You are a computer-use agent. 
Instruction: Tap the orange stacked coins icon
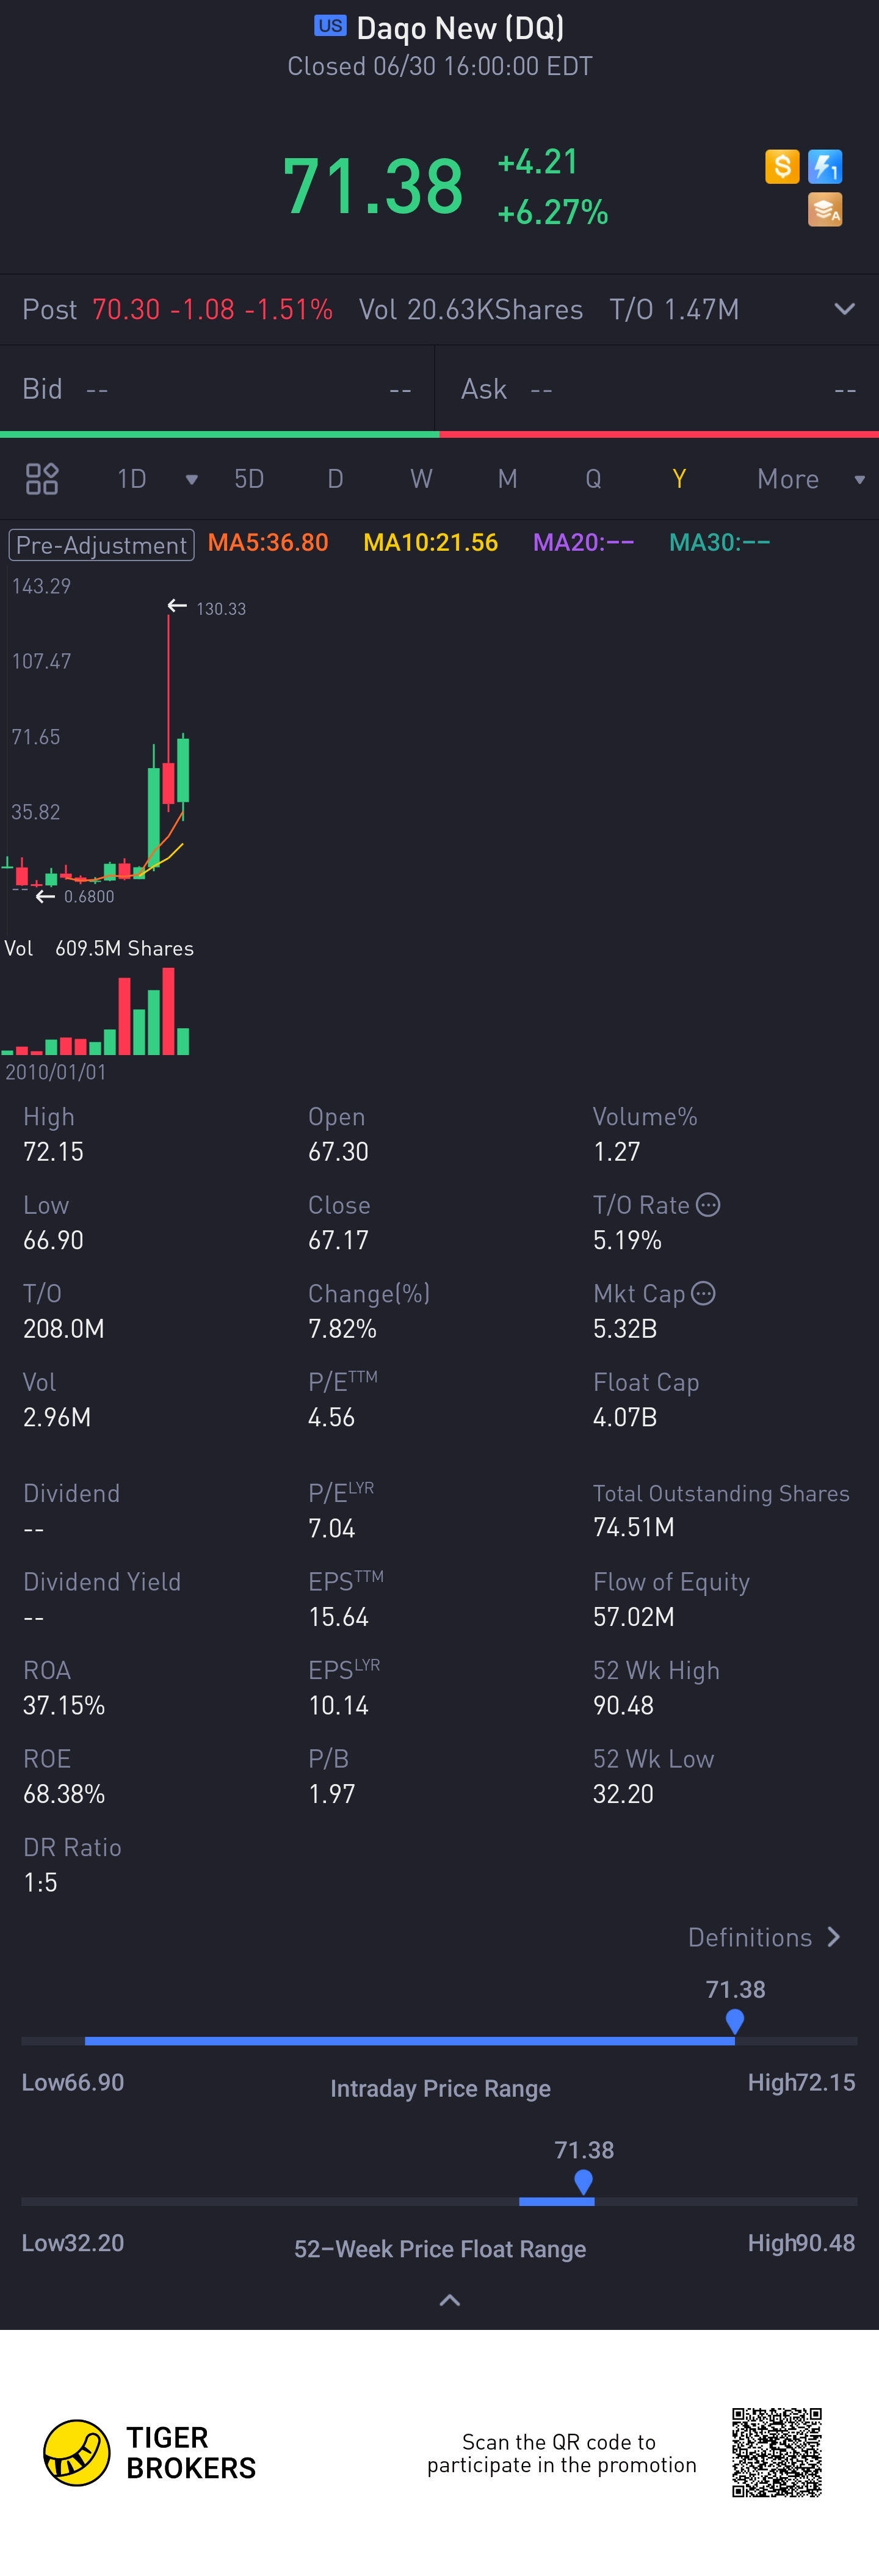tap(825, 210)
